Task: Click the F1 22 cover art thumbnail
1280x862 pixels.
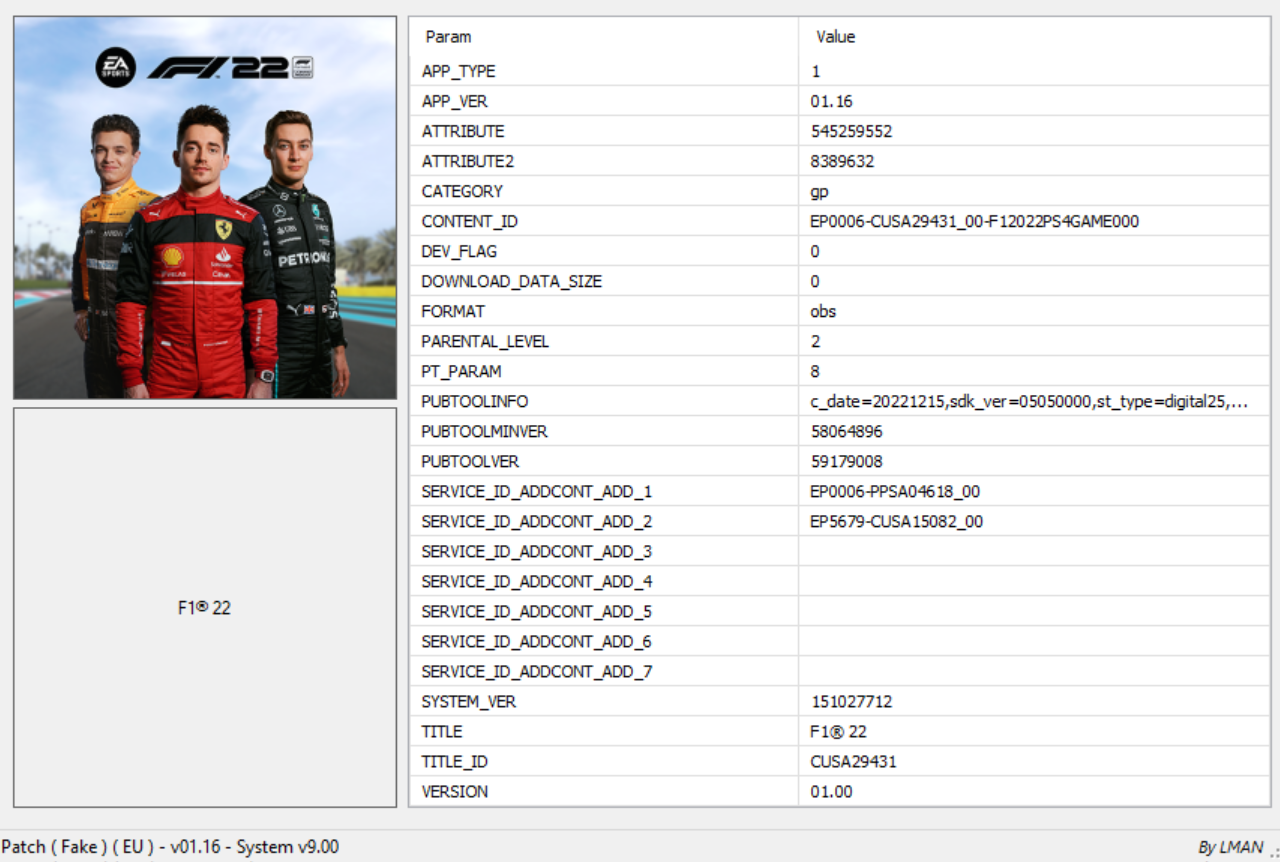Action: click(x=205, y=208)
